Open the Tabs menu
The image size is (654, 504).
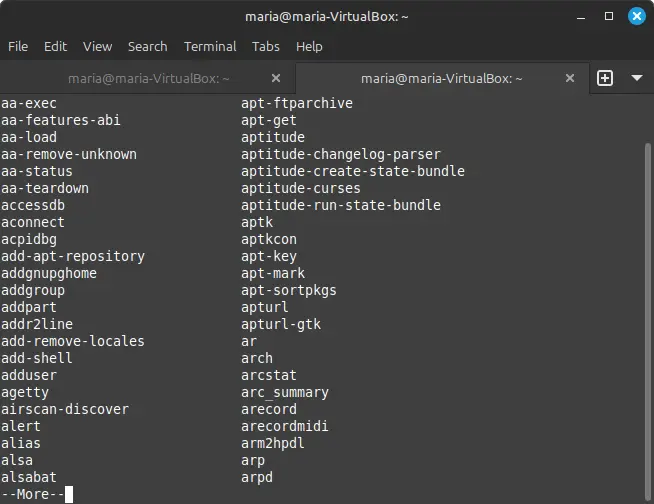[x=266, y=46]
